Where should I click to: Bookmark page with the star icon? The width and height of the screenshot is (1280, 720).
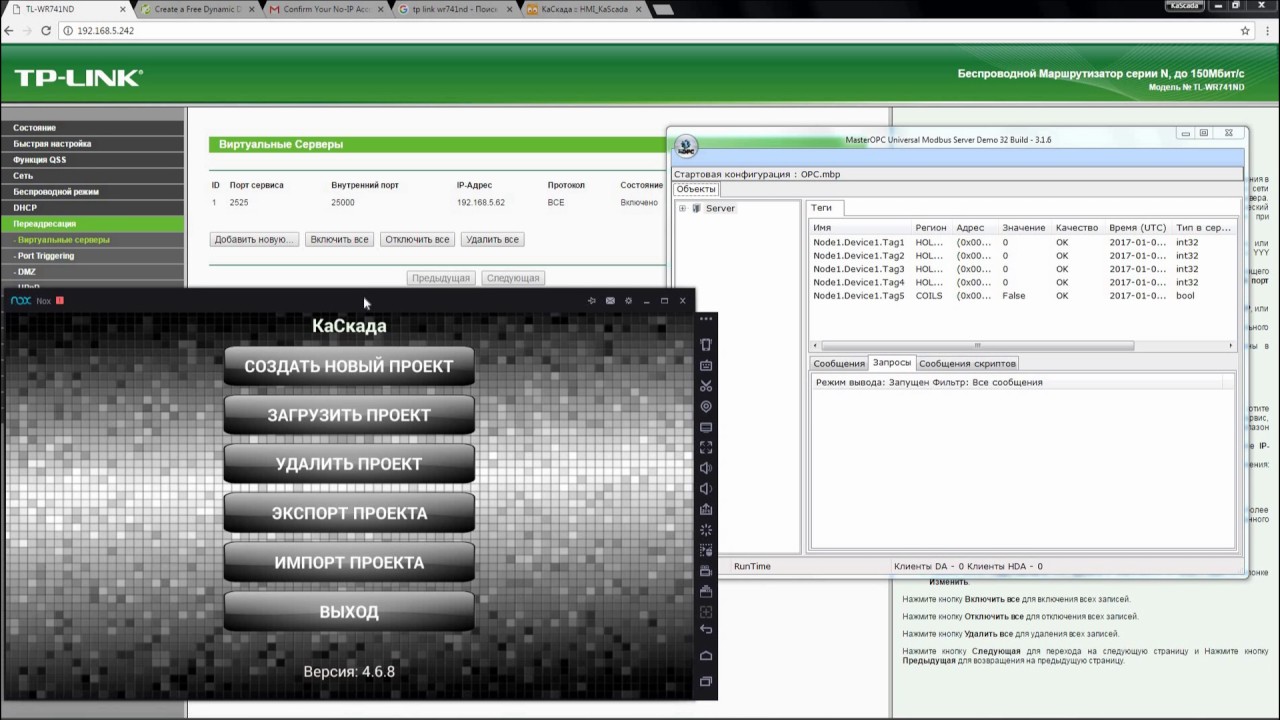pos(1245,31)
